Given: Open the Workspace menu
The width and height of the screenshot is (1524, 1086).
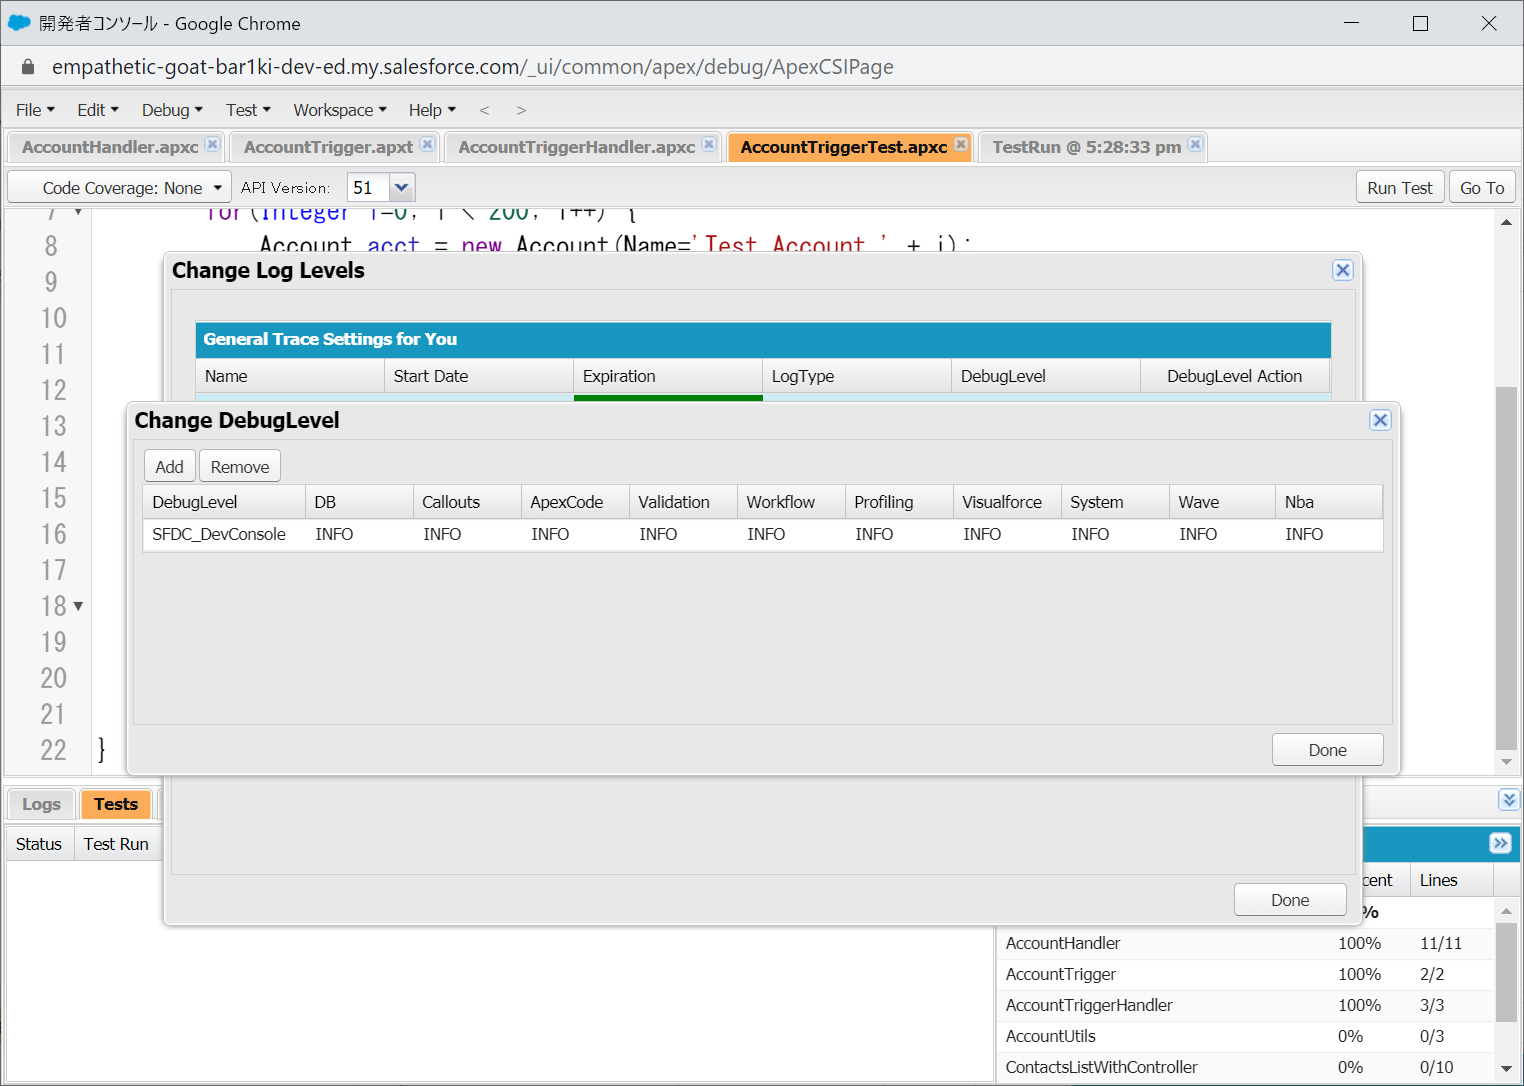Looking at the screenshot, I should (x=340, y=110).
